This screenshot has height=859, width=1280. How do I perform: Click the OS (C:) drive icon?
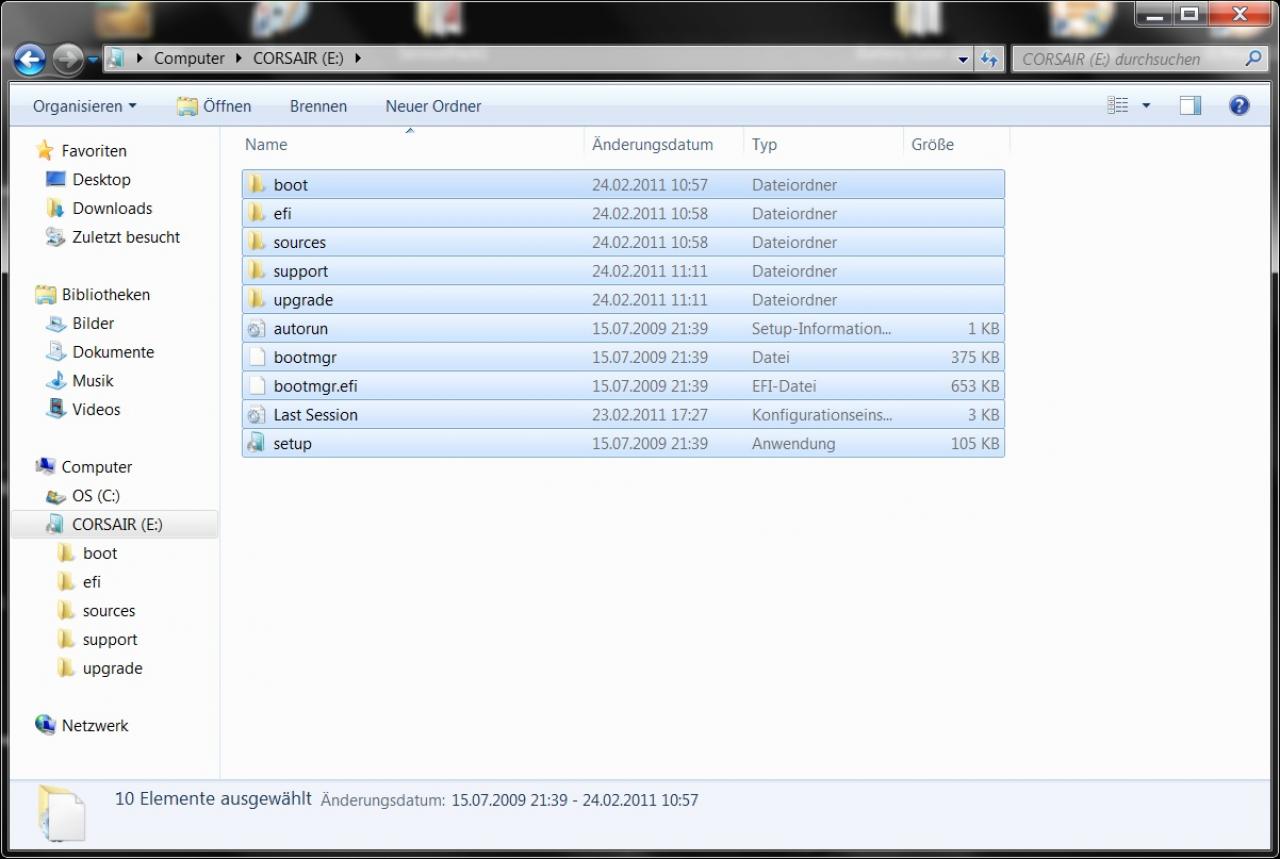tap(56, 496)
